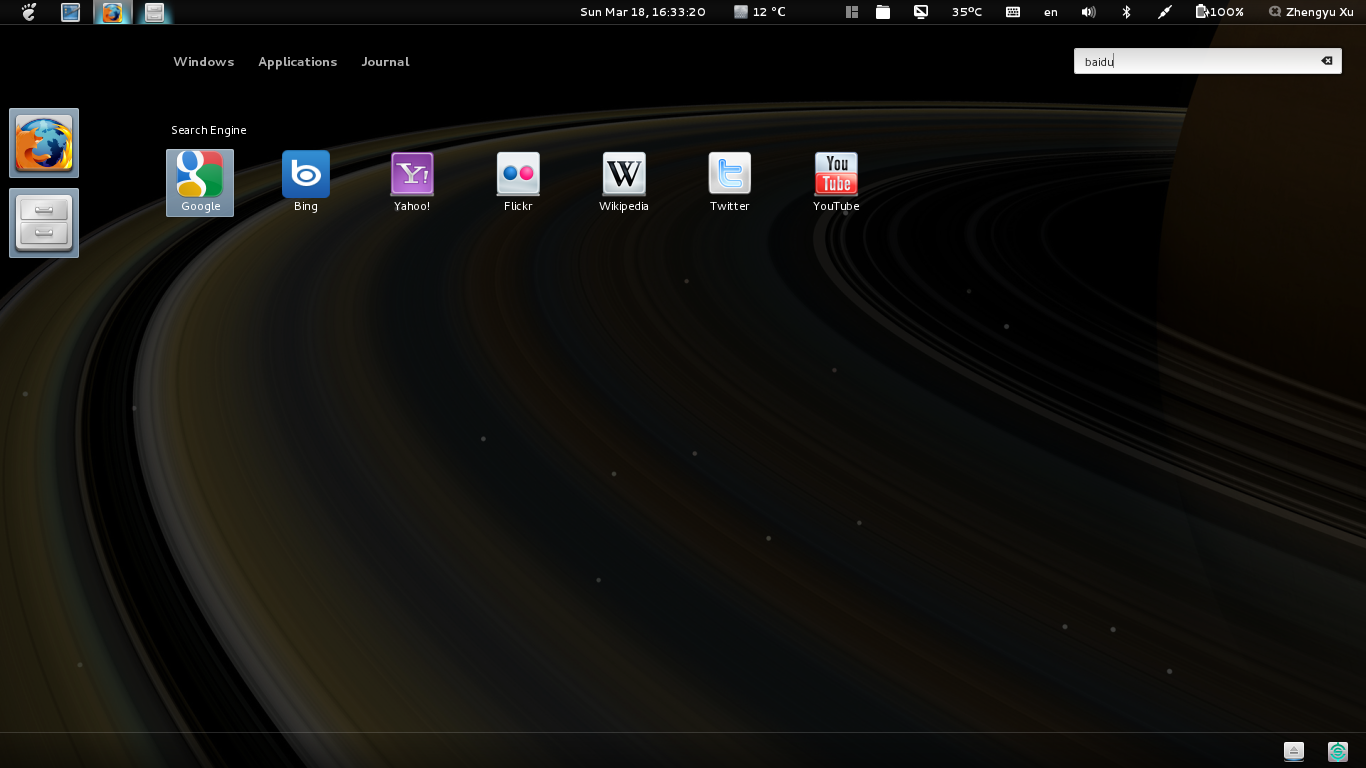Click the Search Engine heading
Image resolution: width=1366 pixels, height=768 pixels.
click(x=208, y=130)
